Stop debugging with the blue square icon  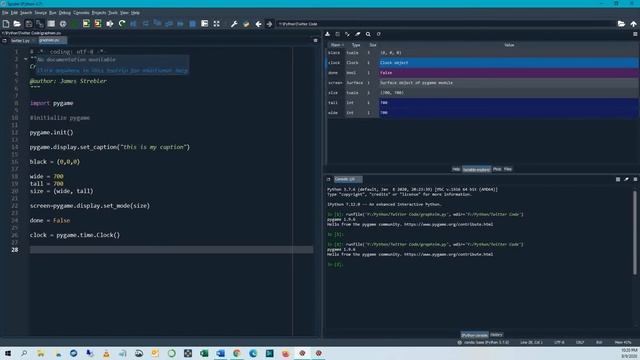(x=193, y=24)
